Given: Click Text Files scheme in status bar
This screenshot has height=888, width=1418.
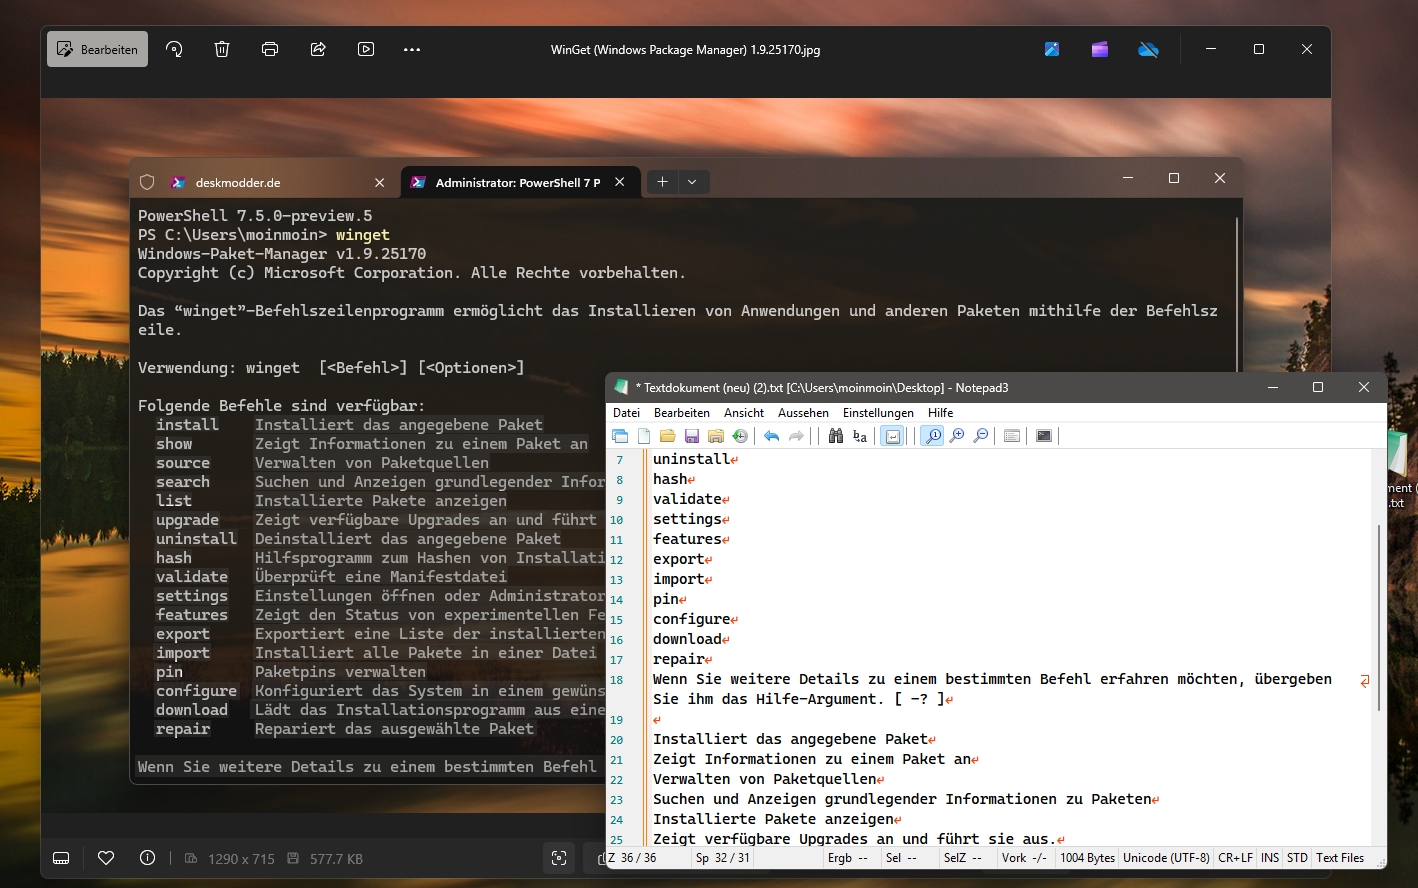Looking at the screenshot, I should pos(1340,858).
